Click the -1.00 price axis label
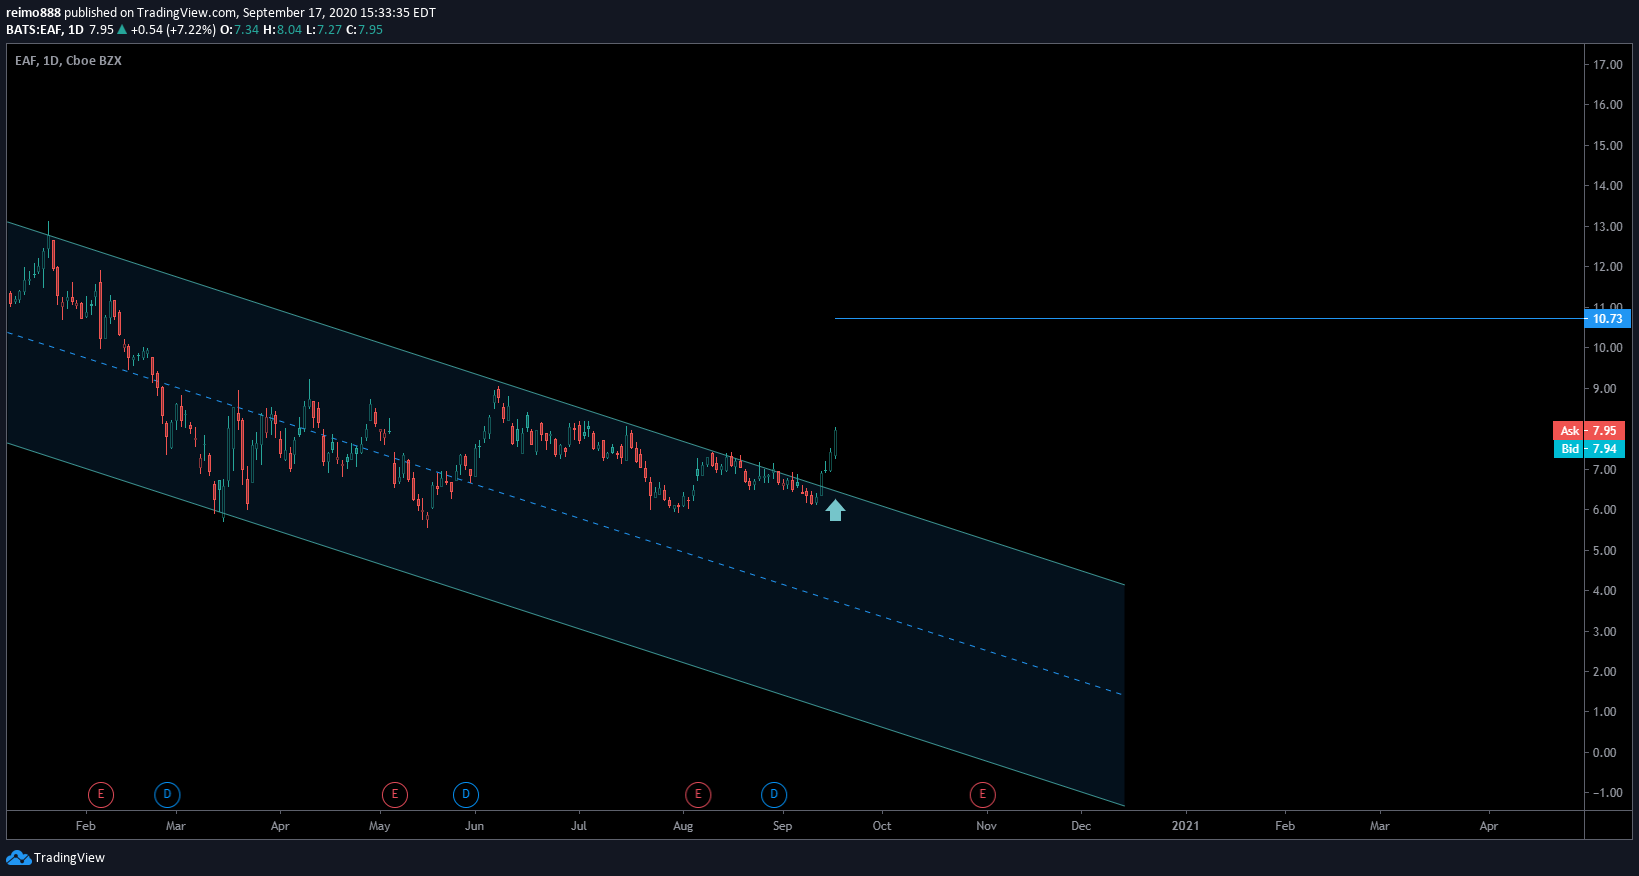Image resolution: width=1639 pixels, height=876 pixels. [1608, 793]
